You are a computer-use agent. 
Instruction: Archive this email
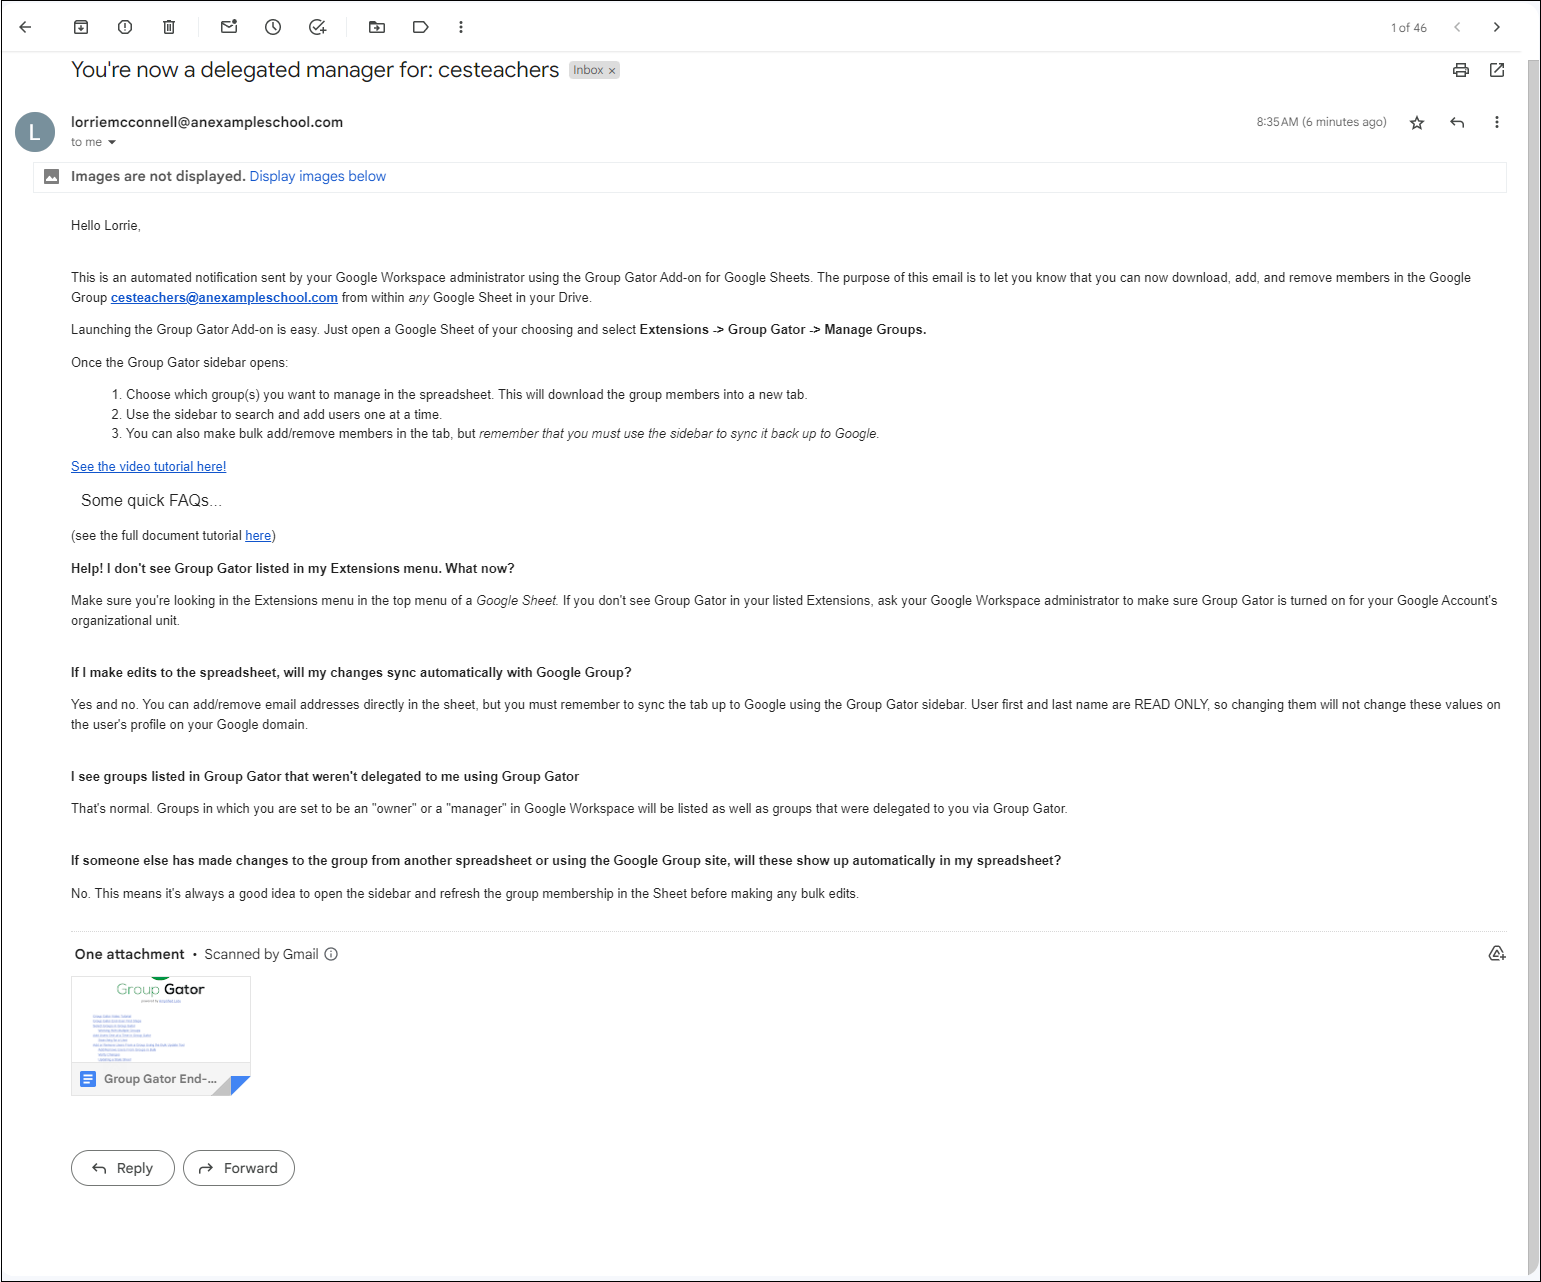(x=81, y=27)
